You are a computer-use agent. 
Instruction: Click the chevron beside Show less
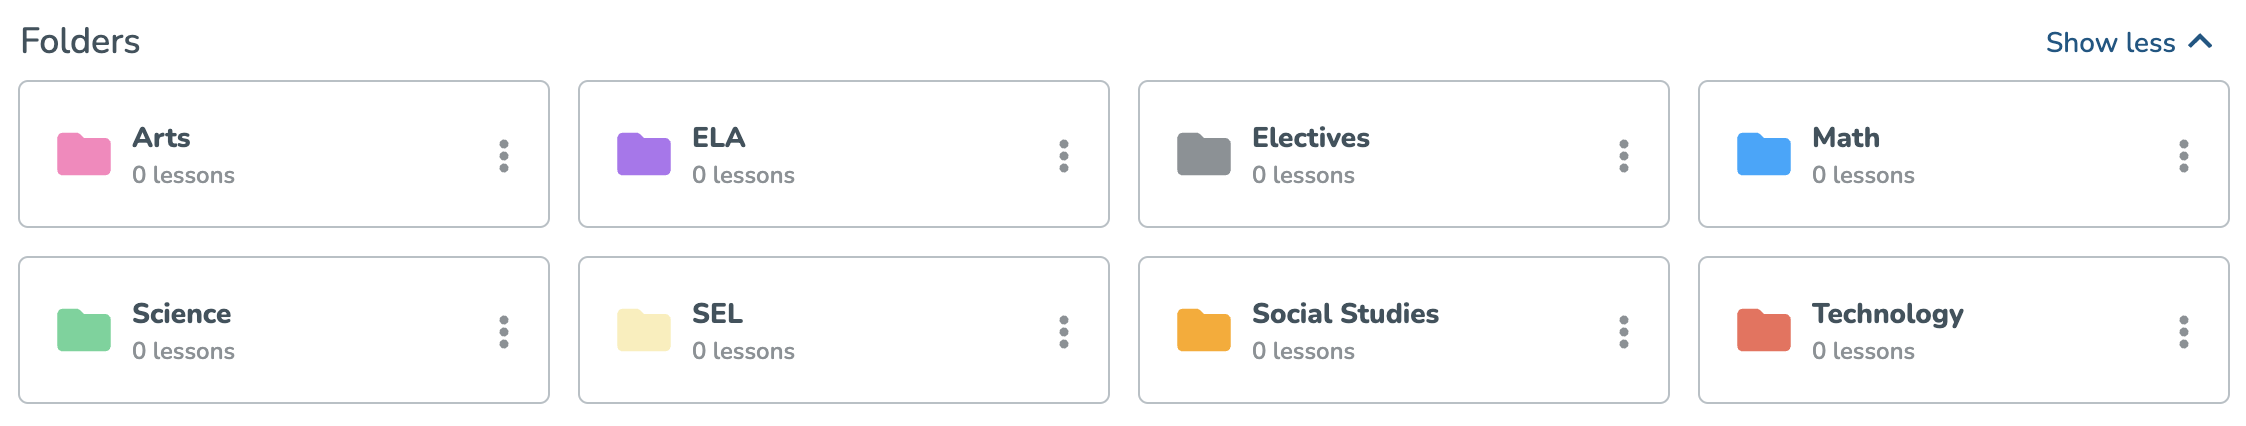(2200, 42)
